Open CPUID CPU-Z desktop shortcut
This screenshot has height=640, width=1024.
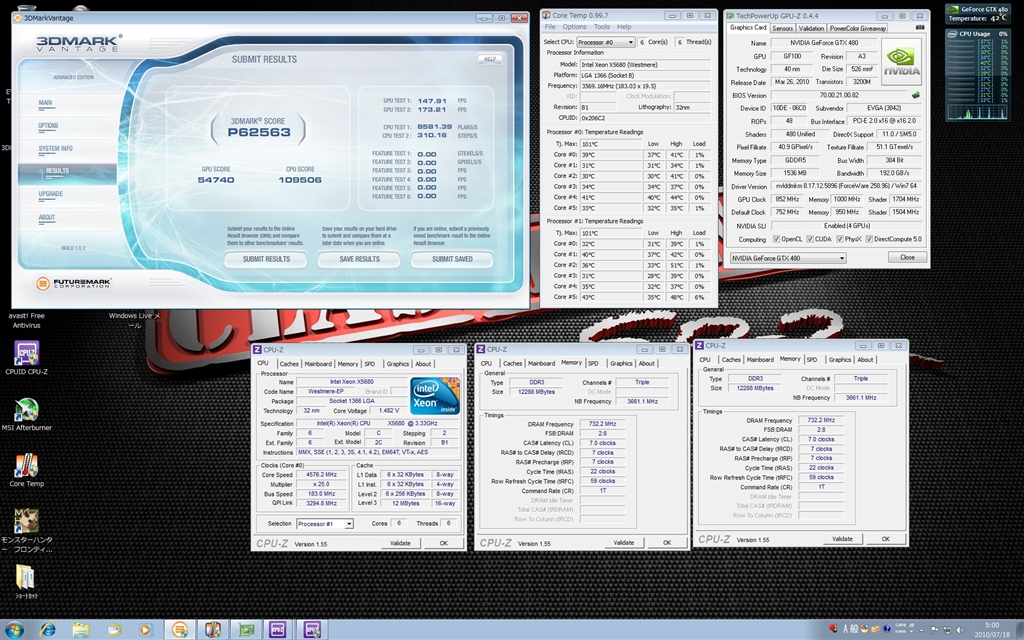(x=26, y=354)
